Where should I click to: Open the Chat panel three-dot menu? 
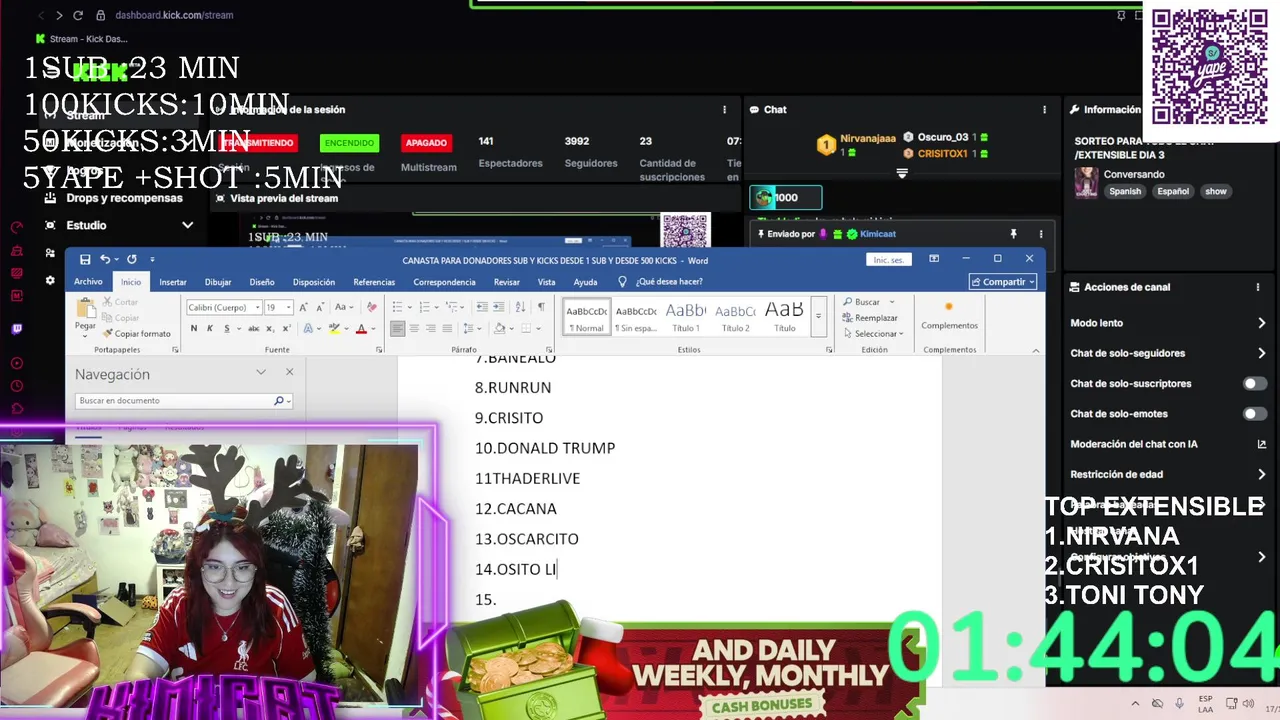[1044, 109]
